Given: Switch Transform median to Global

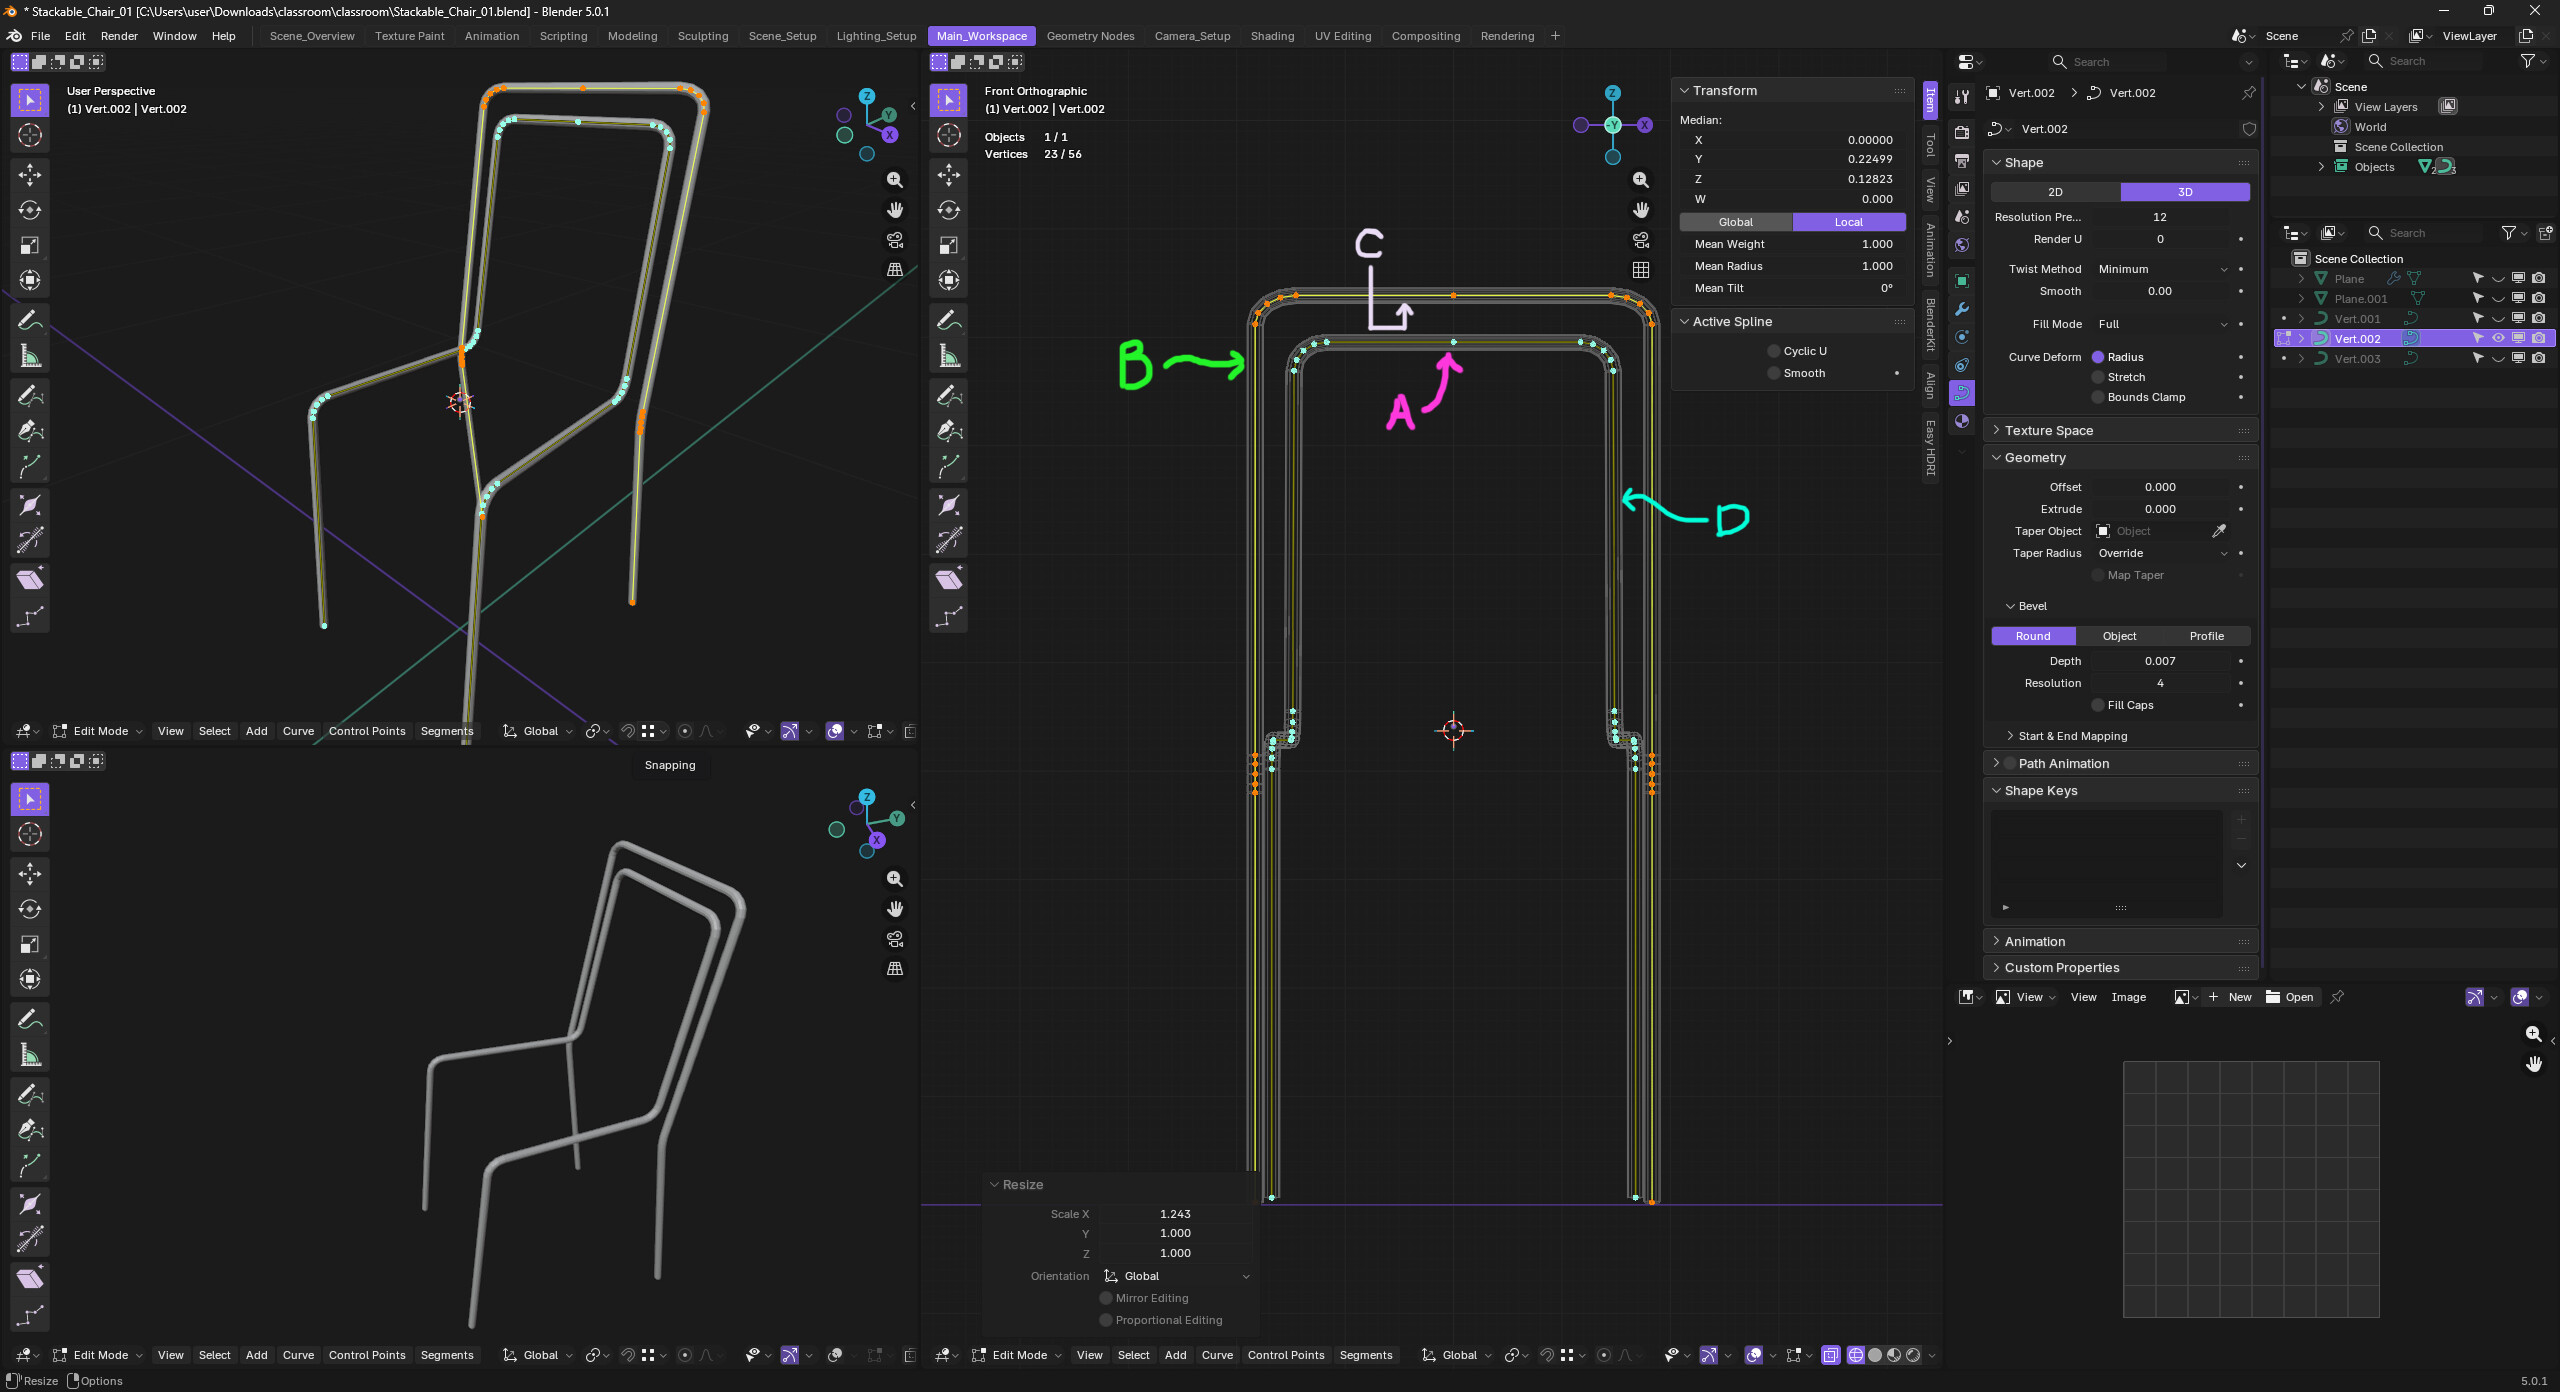Looking at the screenshot, I should click(1736, 222).
